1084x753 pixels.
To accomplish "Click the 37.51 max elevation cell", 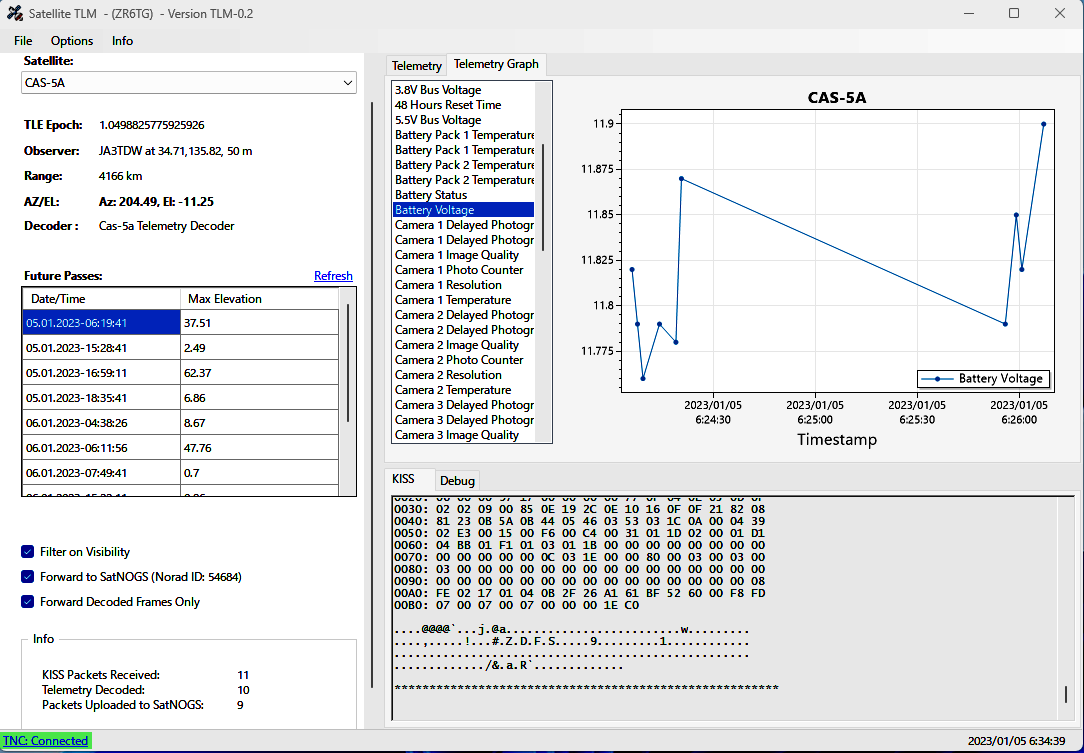I will (259, 323).
